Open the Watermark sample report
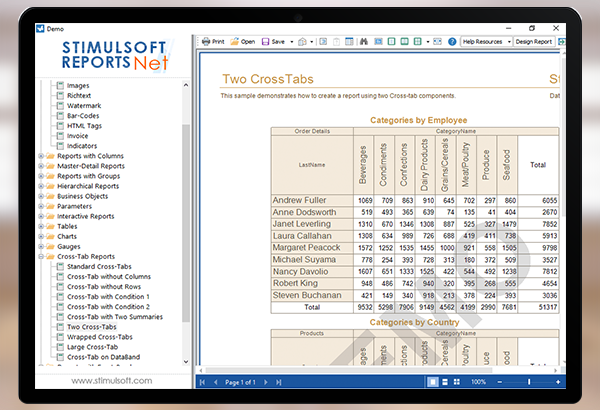Viewport: 600px width, 410px height. pos(84,106)
